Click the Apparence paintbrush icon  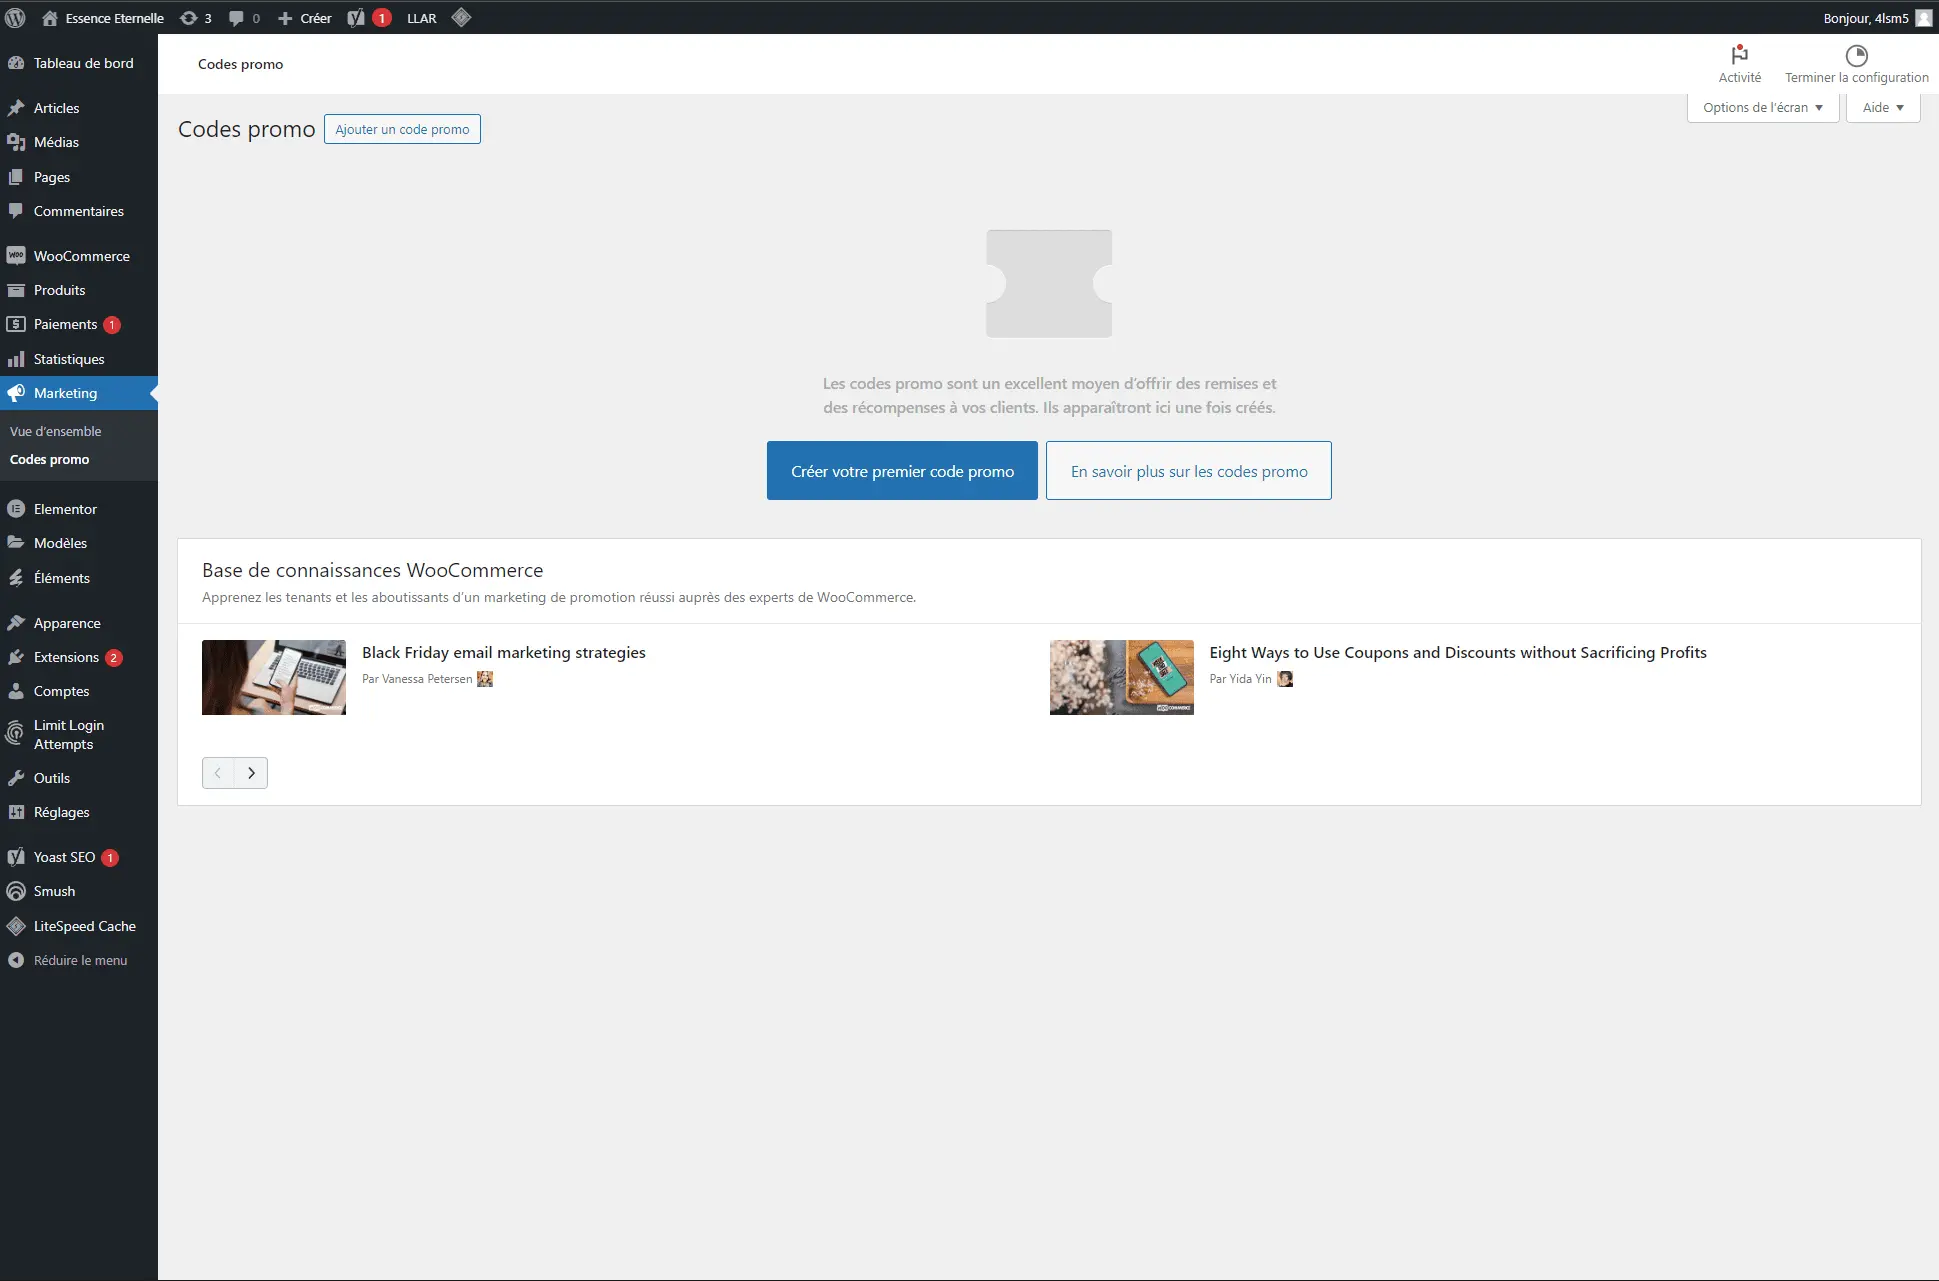click(16, 623)
